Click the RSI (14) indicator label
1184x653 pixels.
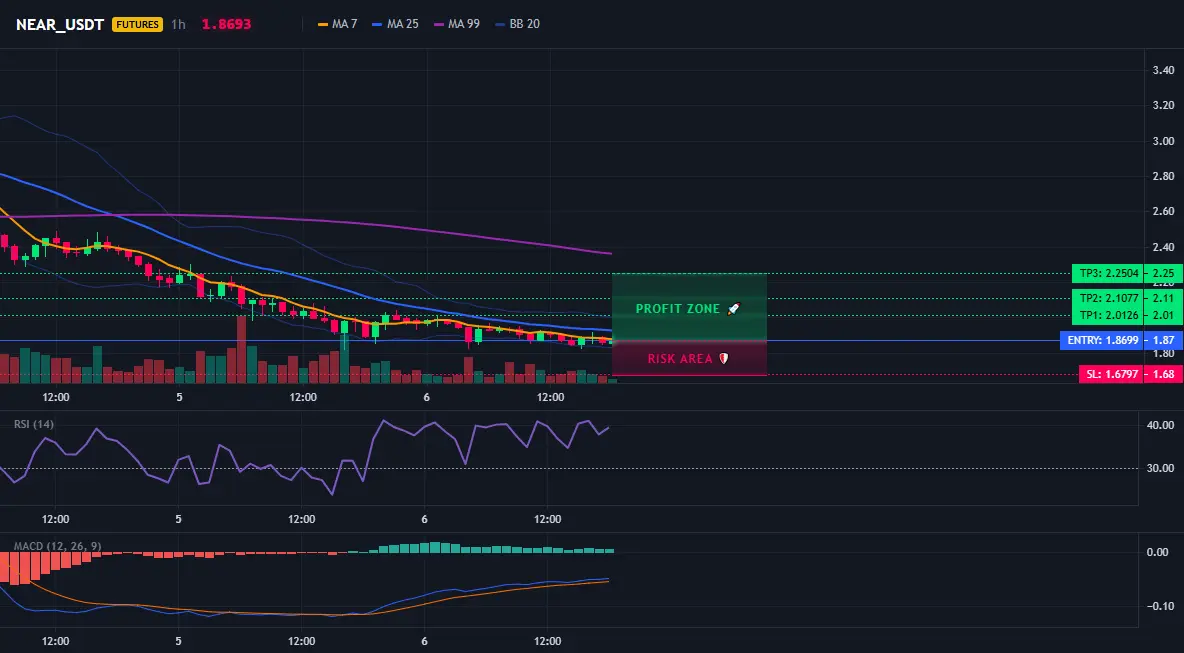34,424
